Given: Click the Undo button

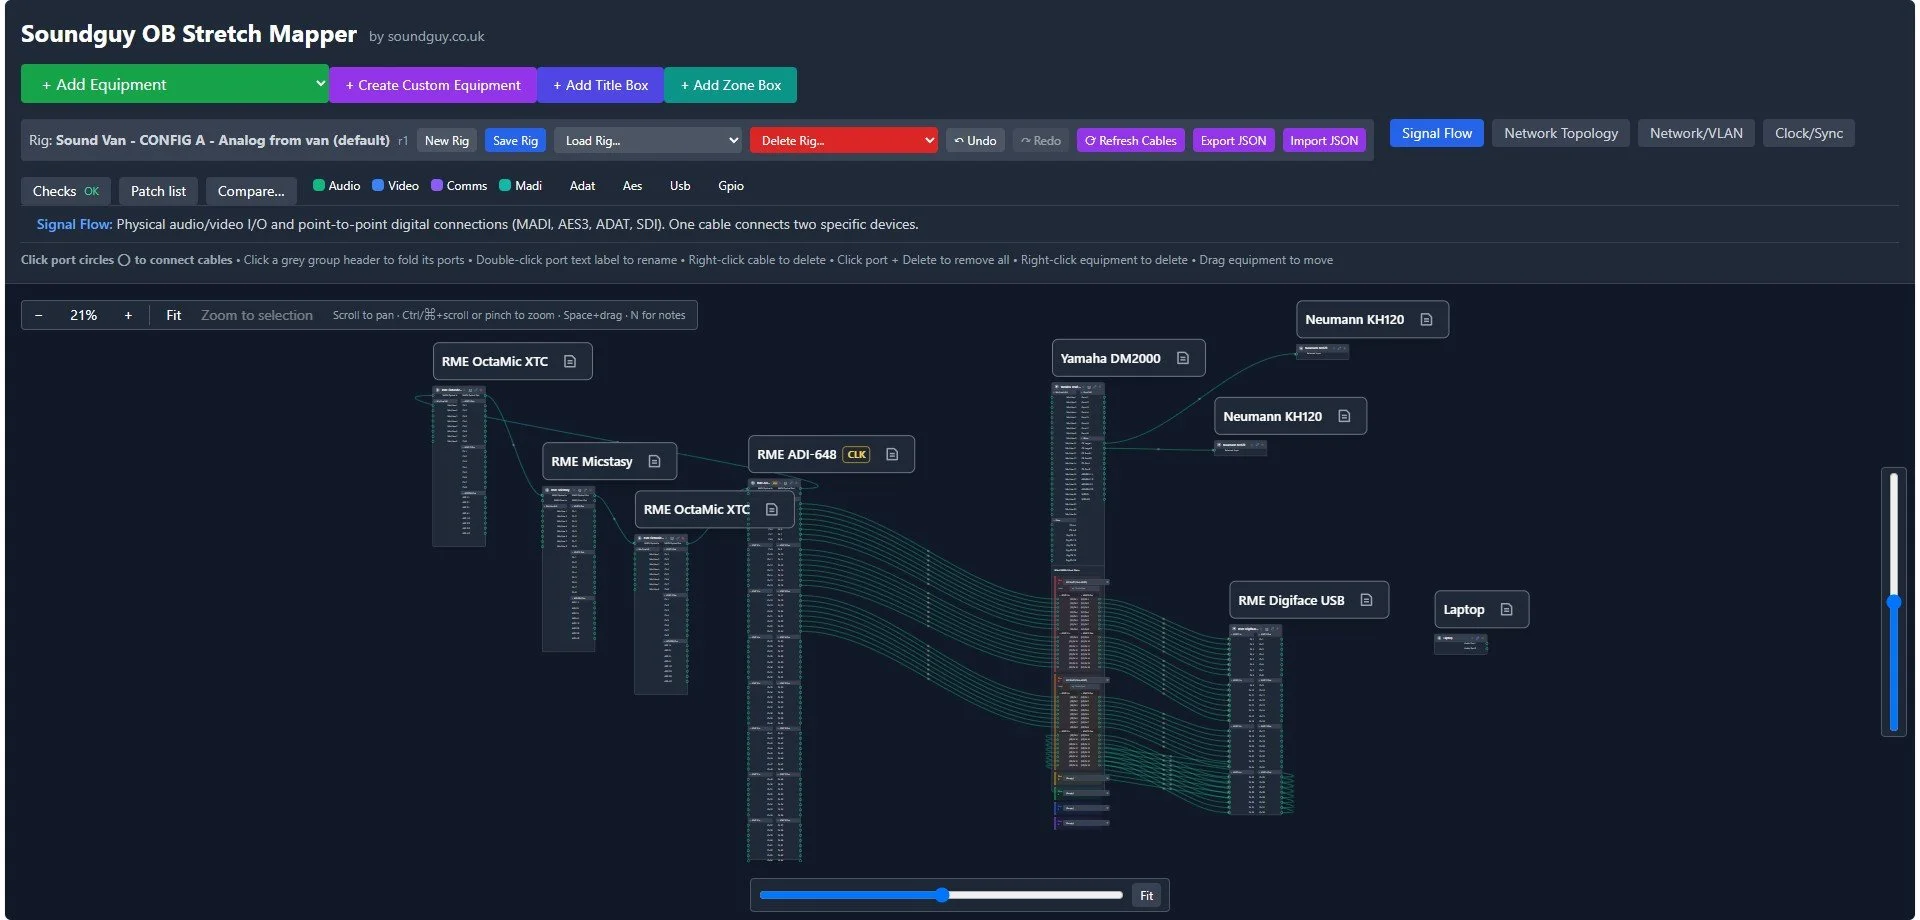Looking at the screenshot, I should coord(975,140).
